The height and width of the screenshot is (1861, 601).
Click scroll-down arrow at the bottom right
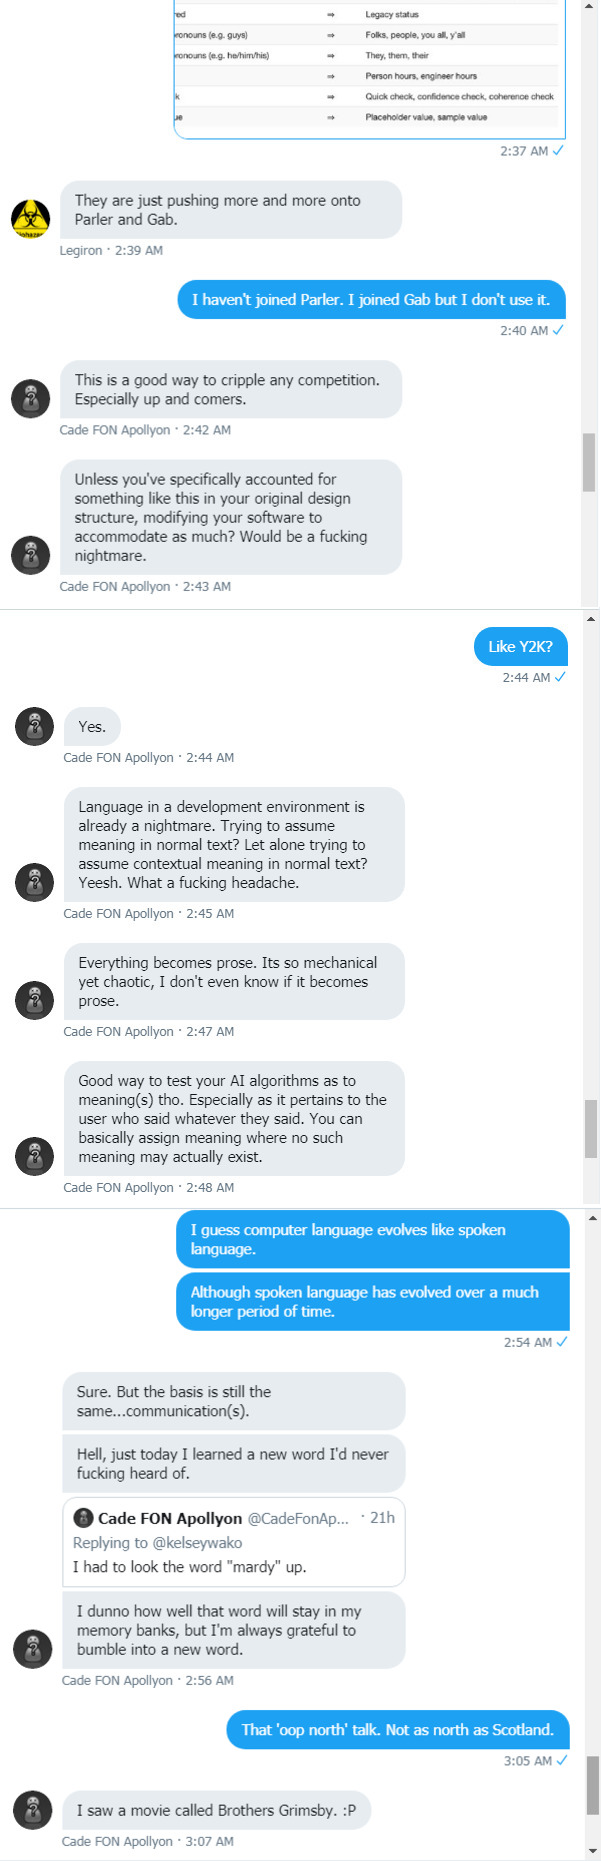pos(591,1852)
